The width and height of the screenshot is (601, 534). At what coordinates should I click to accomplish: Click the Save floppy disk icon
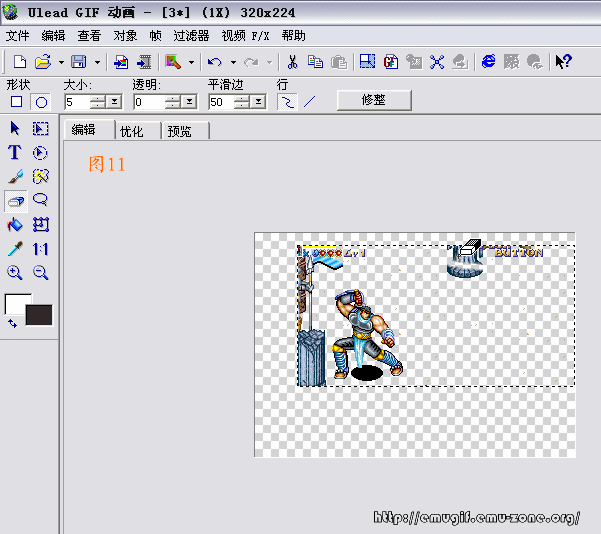79,62
